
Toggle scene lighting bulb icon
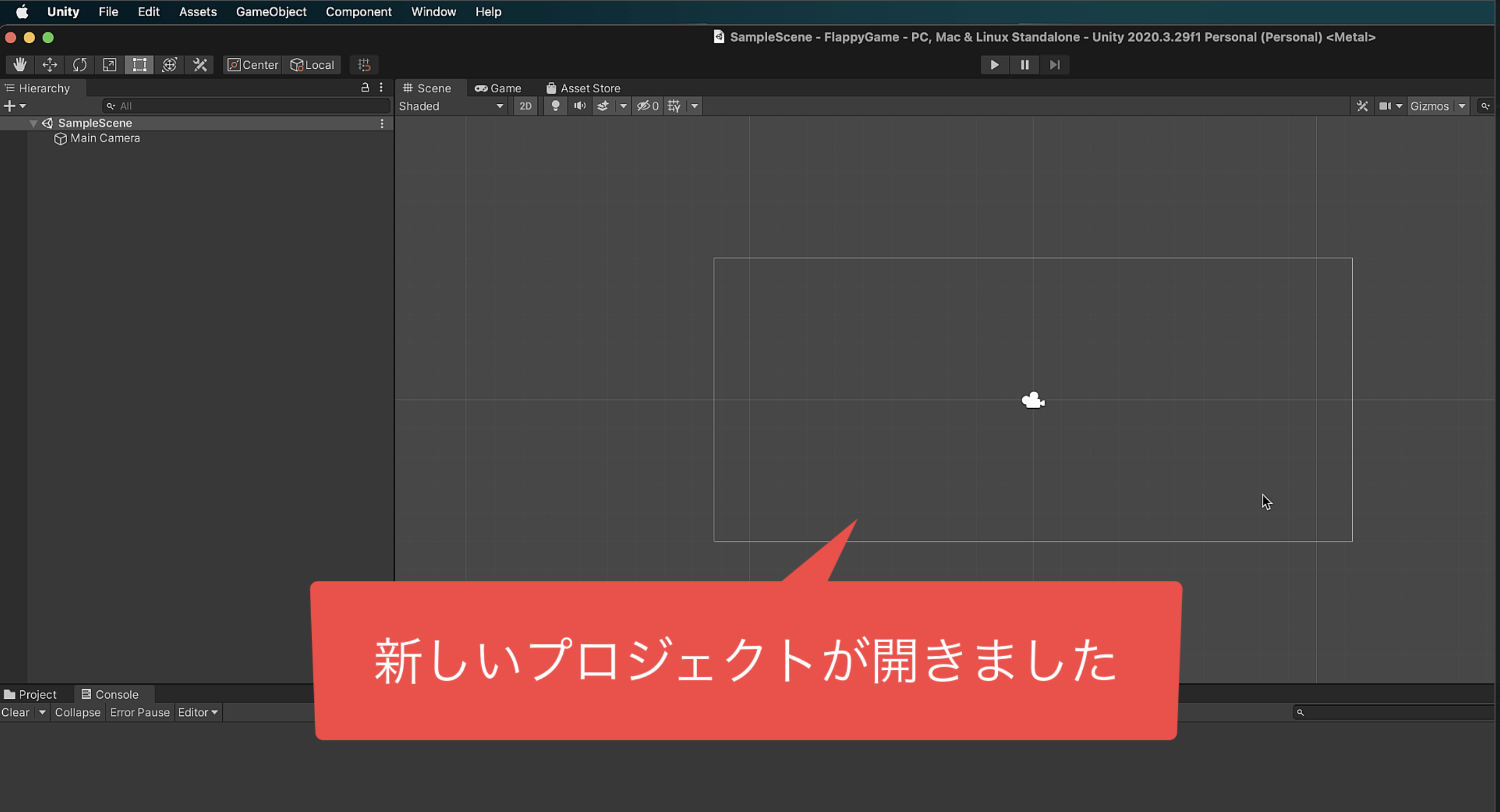[556, 106]
